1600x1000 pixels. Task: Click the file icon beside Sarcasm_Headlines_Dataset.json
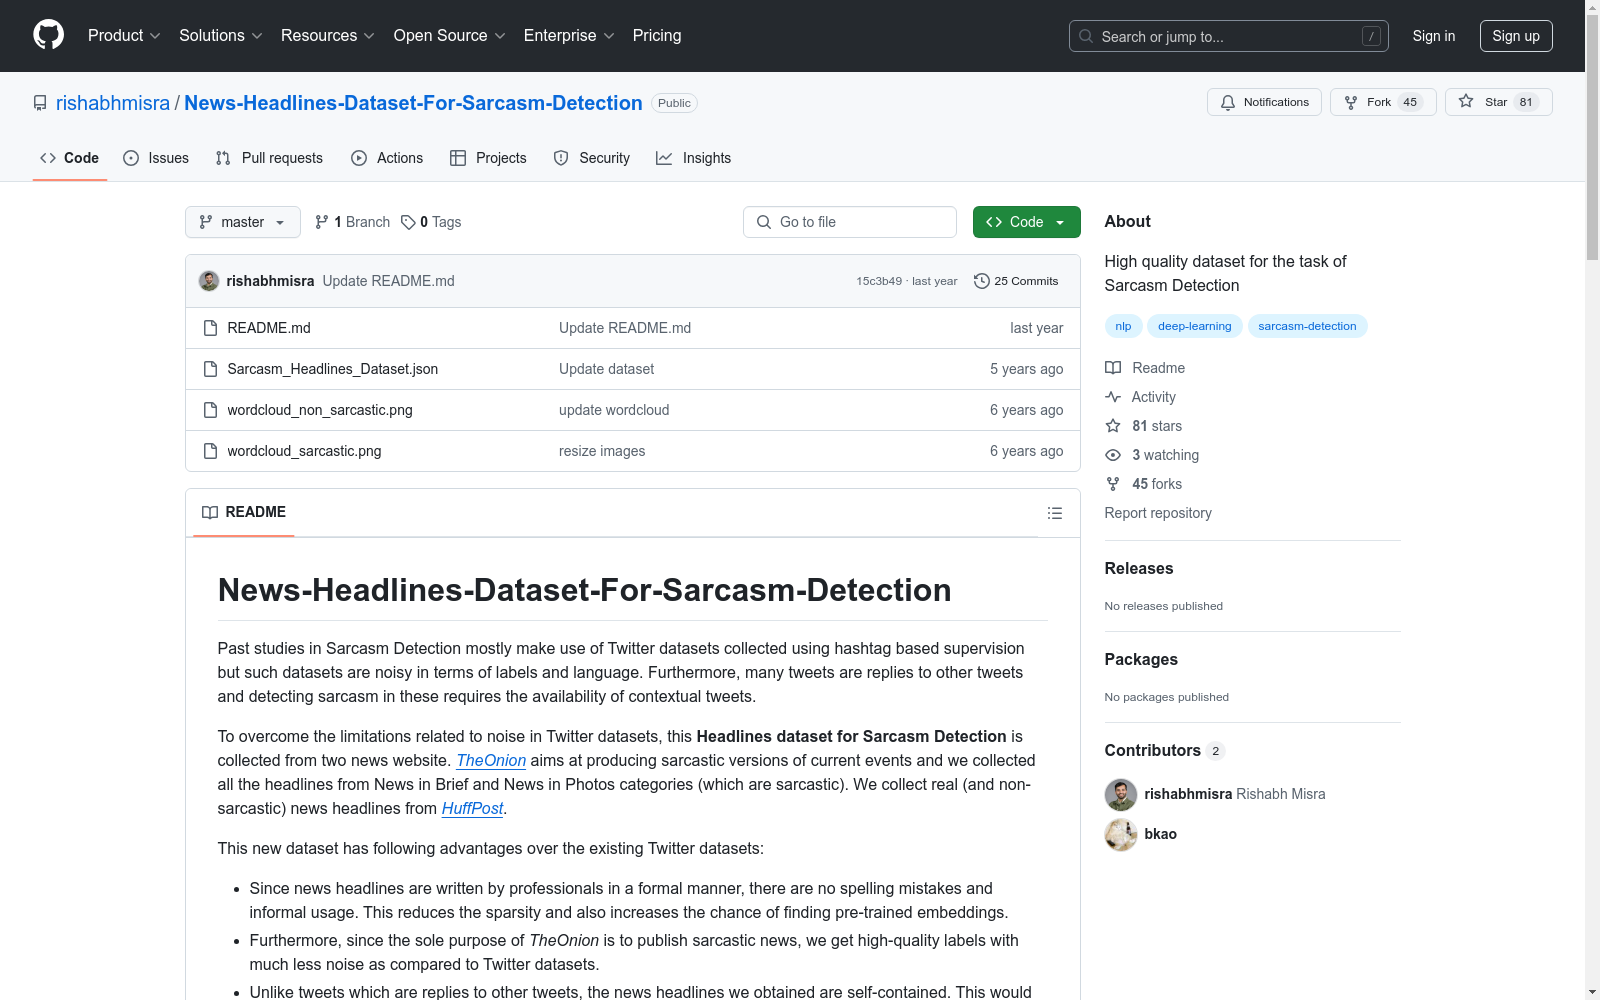tap(210, 368)
